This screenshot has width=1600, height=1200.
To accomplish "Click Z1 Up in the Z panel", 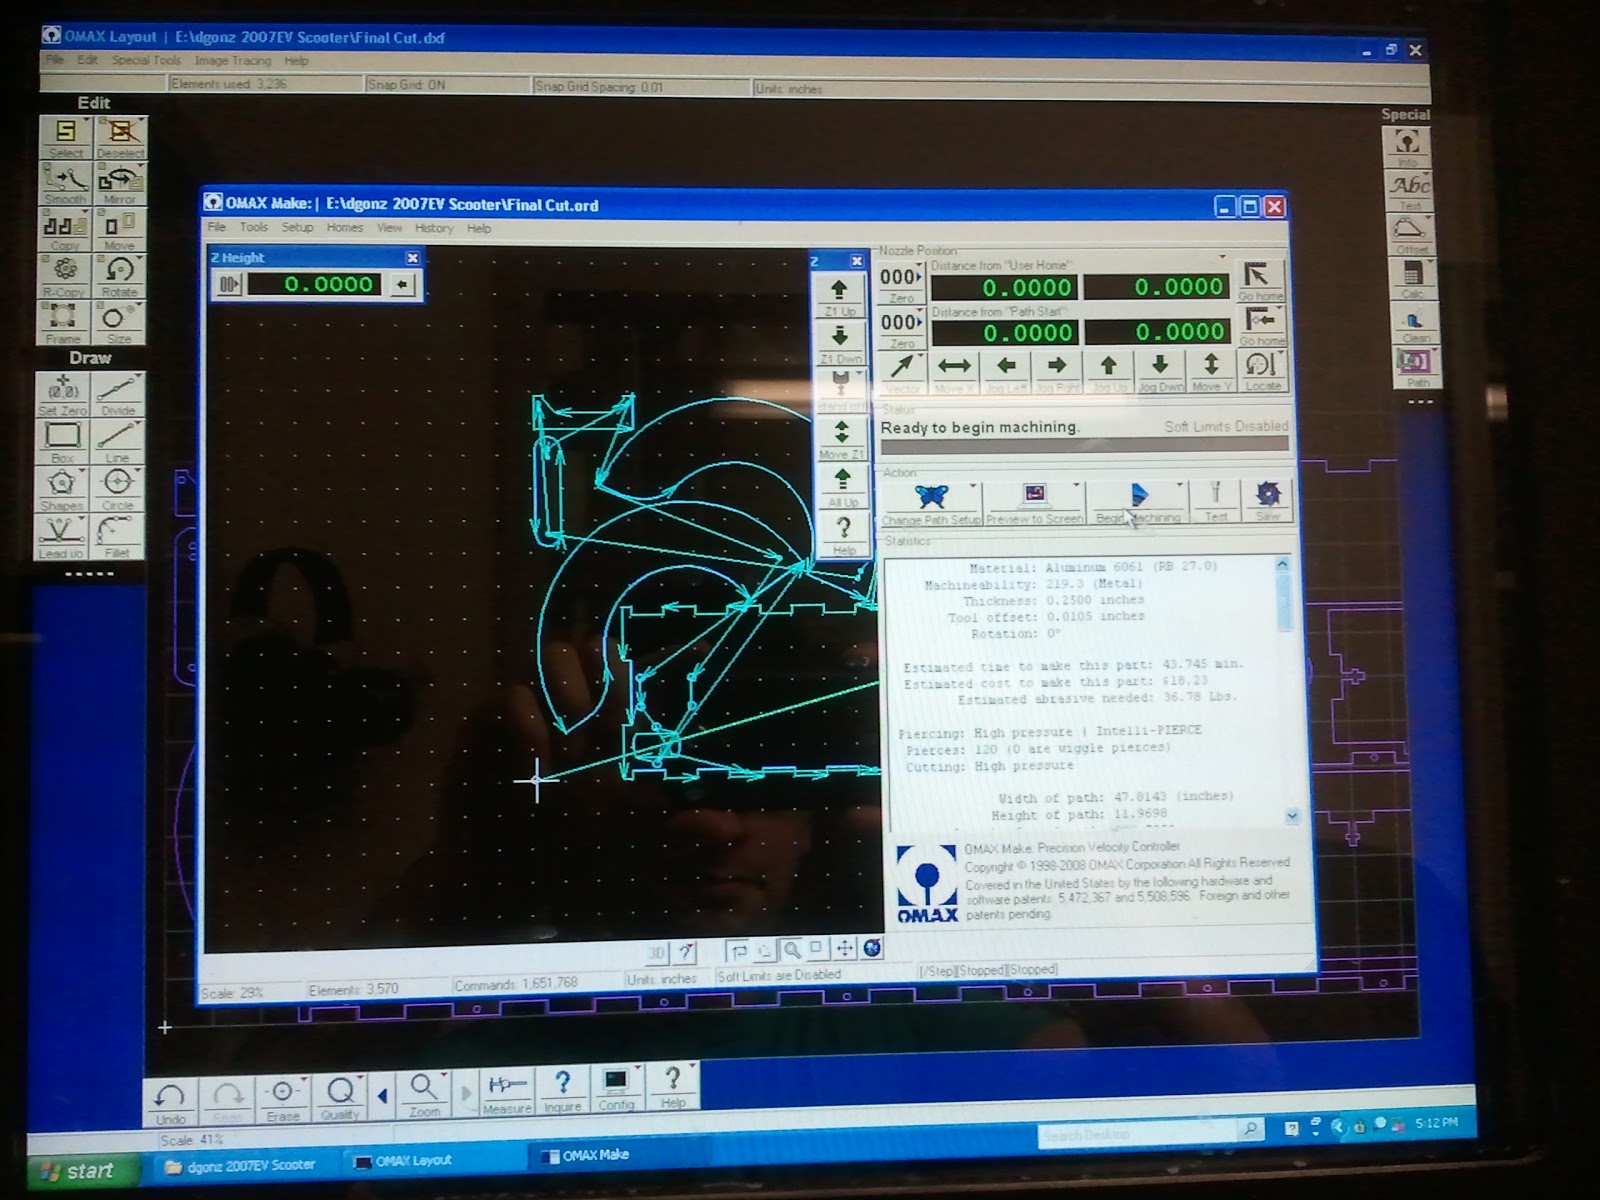I will [840, 296].
